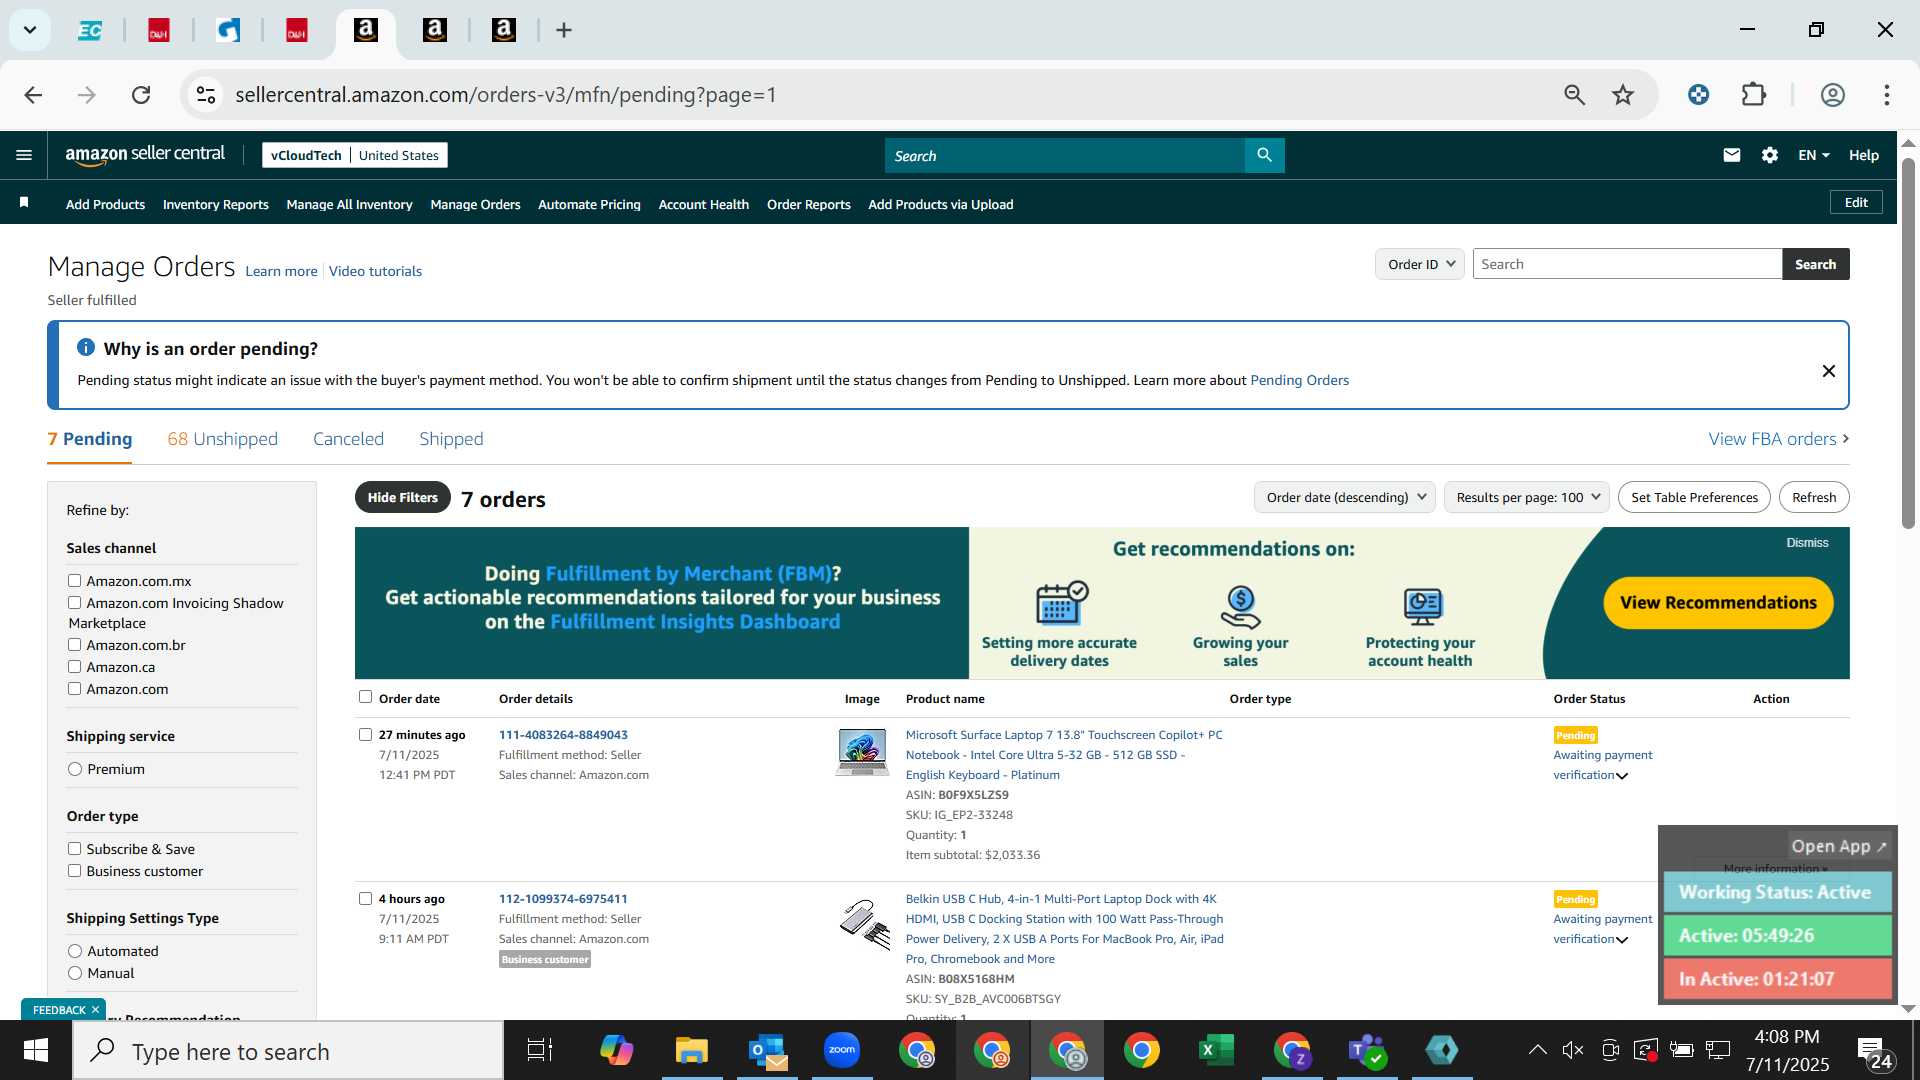Check the Amazon.ca sales channel
The height and width of the screenshot is (1080, 1920).
pyautogui.click(x=74, y=666)
